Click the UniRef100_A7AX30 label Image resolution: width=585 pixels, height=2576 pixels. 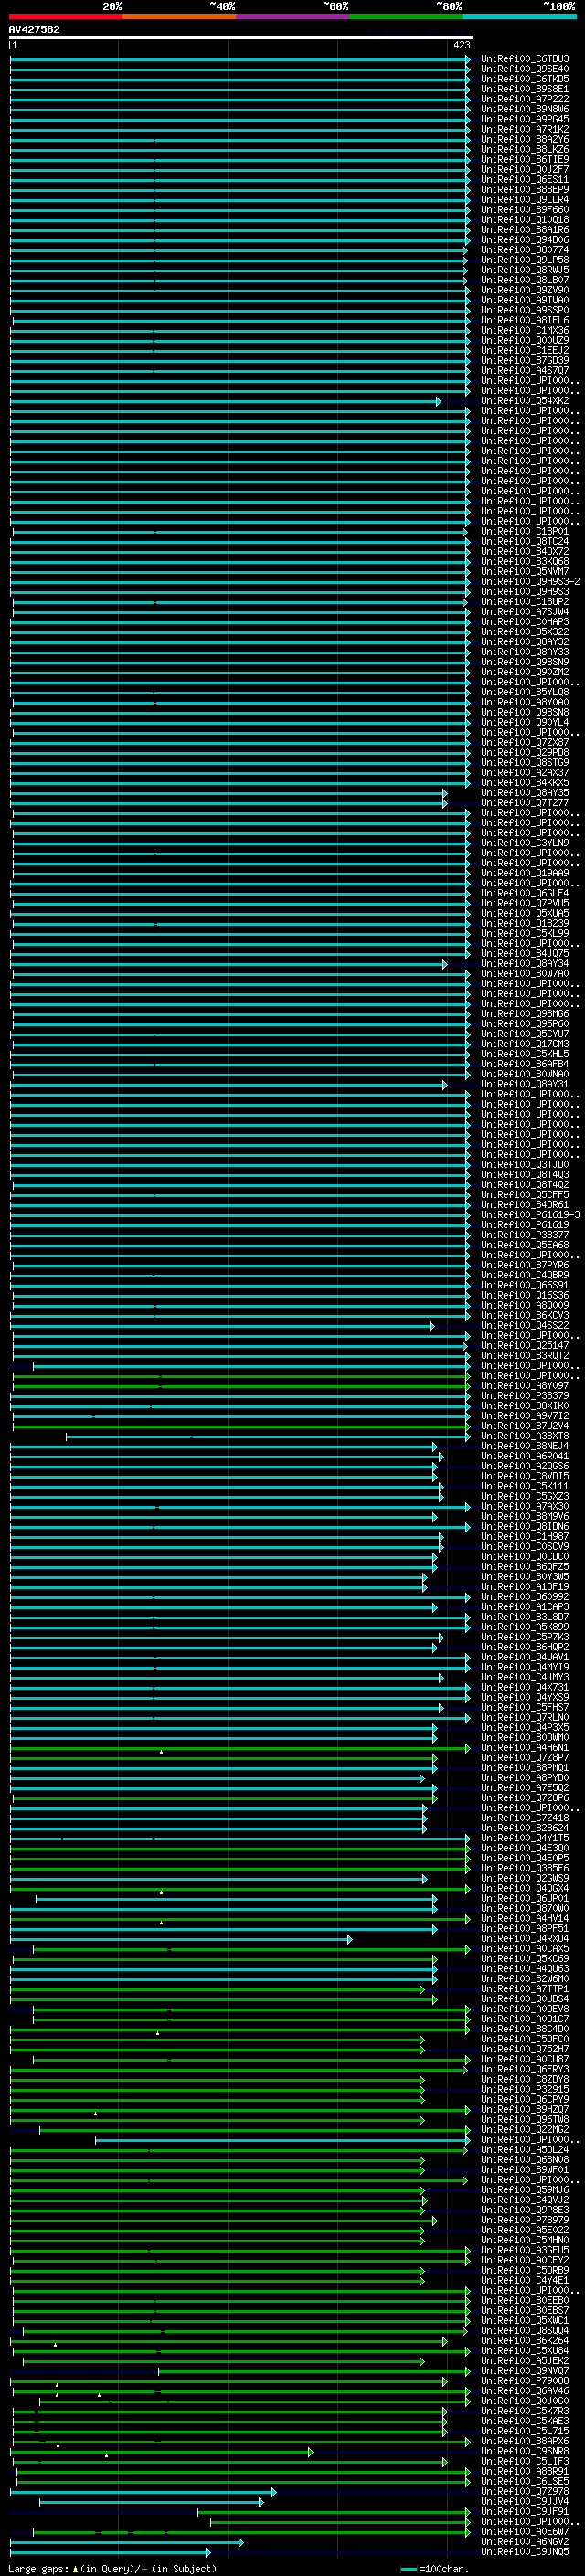[x=525, y=1507]
